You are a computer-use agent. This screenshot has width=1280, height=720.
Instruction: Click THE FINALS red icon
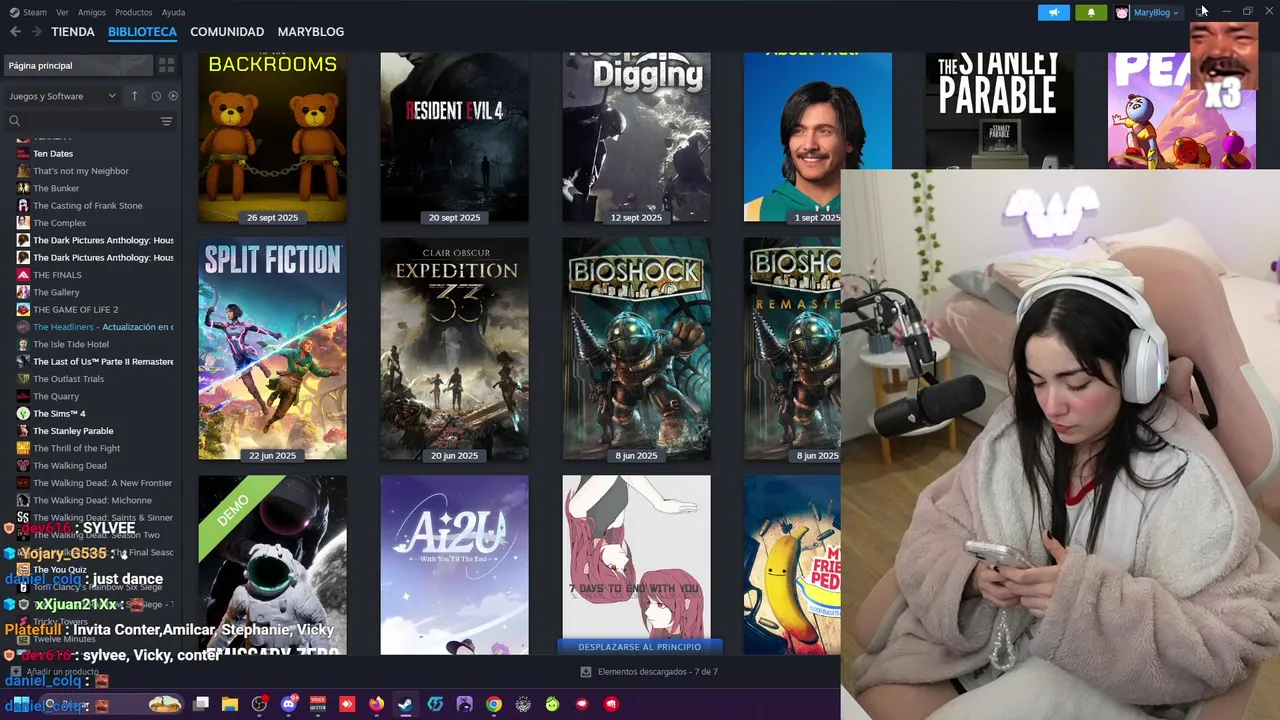click(23, 275)
